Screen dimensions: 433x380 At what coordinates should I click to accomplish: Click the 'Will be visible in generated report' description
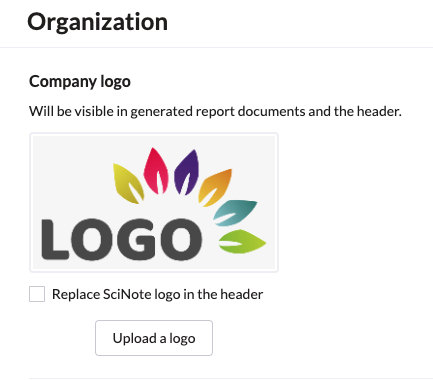pos(215,111)
